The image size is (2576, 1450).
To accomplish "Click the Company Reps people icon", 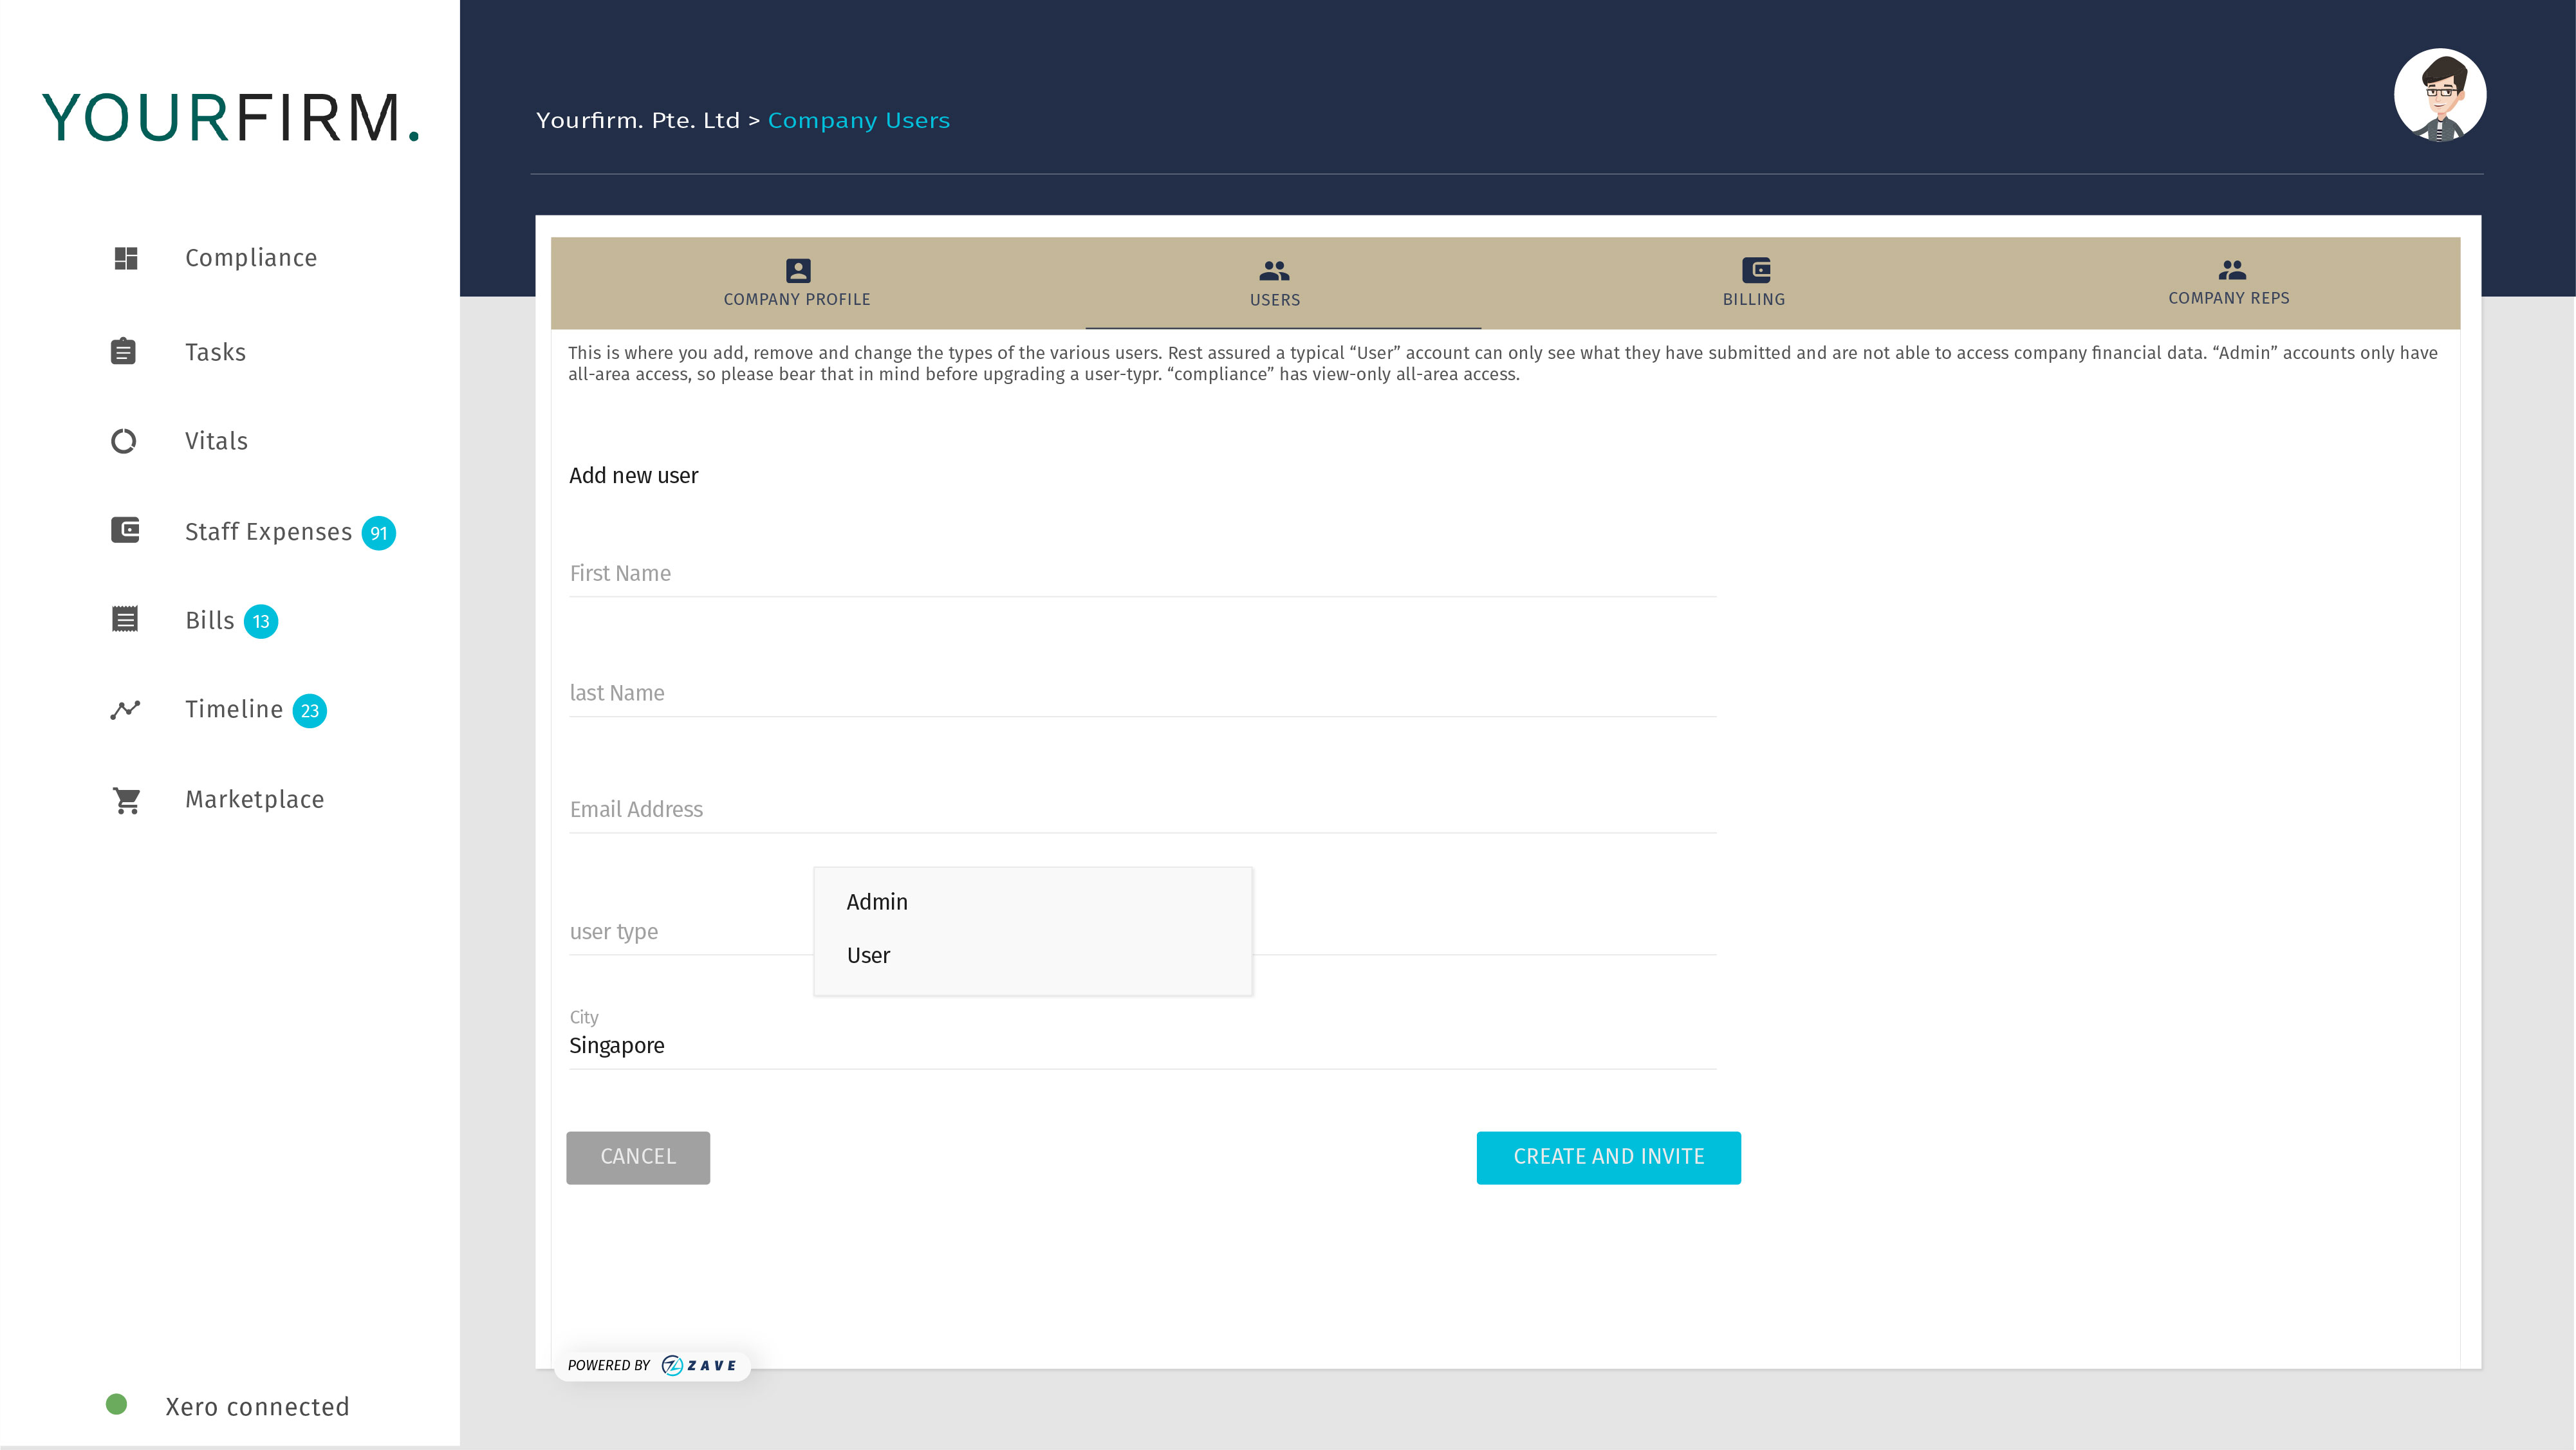I will pyautogui.click(x=2231, y=269).
